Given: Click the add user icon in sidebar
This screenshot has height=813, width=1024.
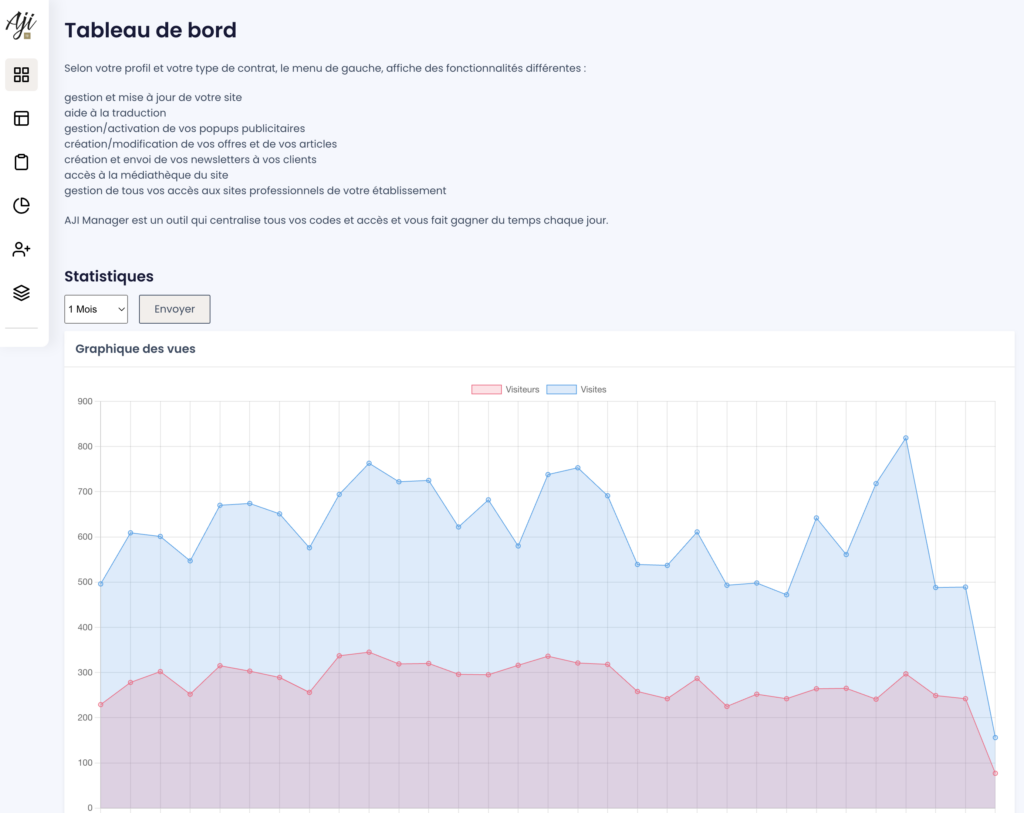Looking at the screenshot, I should (x=21, y=249).
